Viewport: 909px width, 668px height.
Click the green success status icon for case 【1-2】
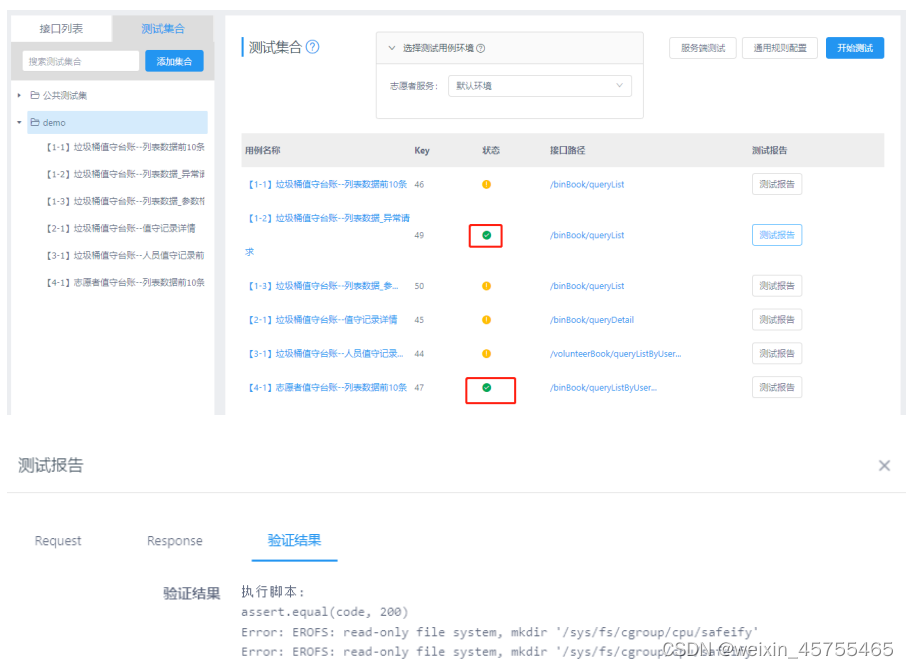click(x=485, y=235)
